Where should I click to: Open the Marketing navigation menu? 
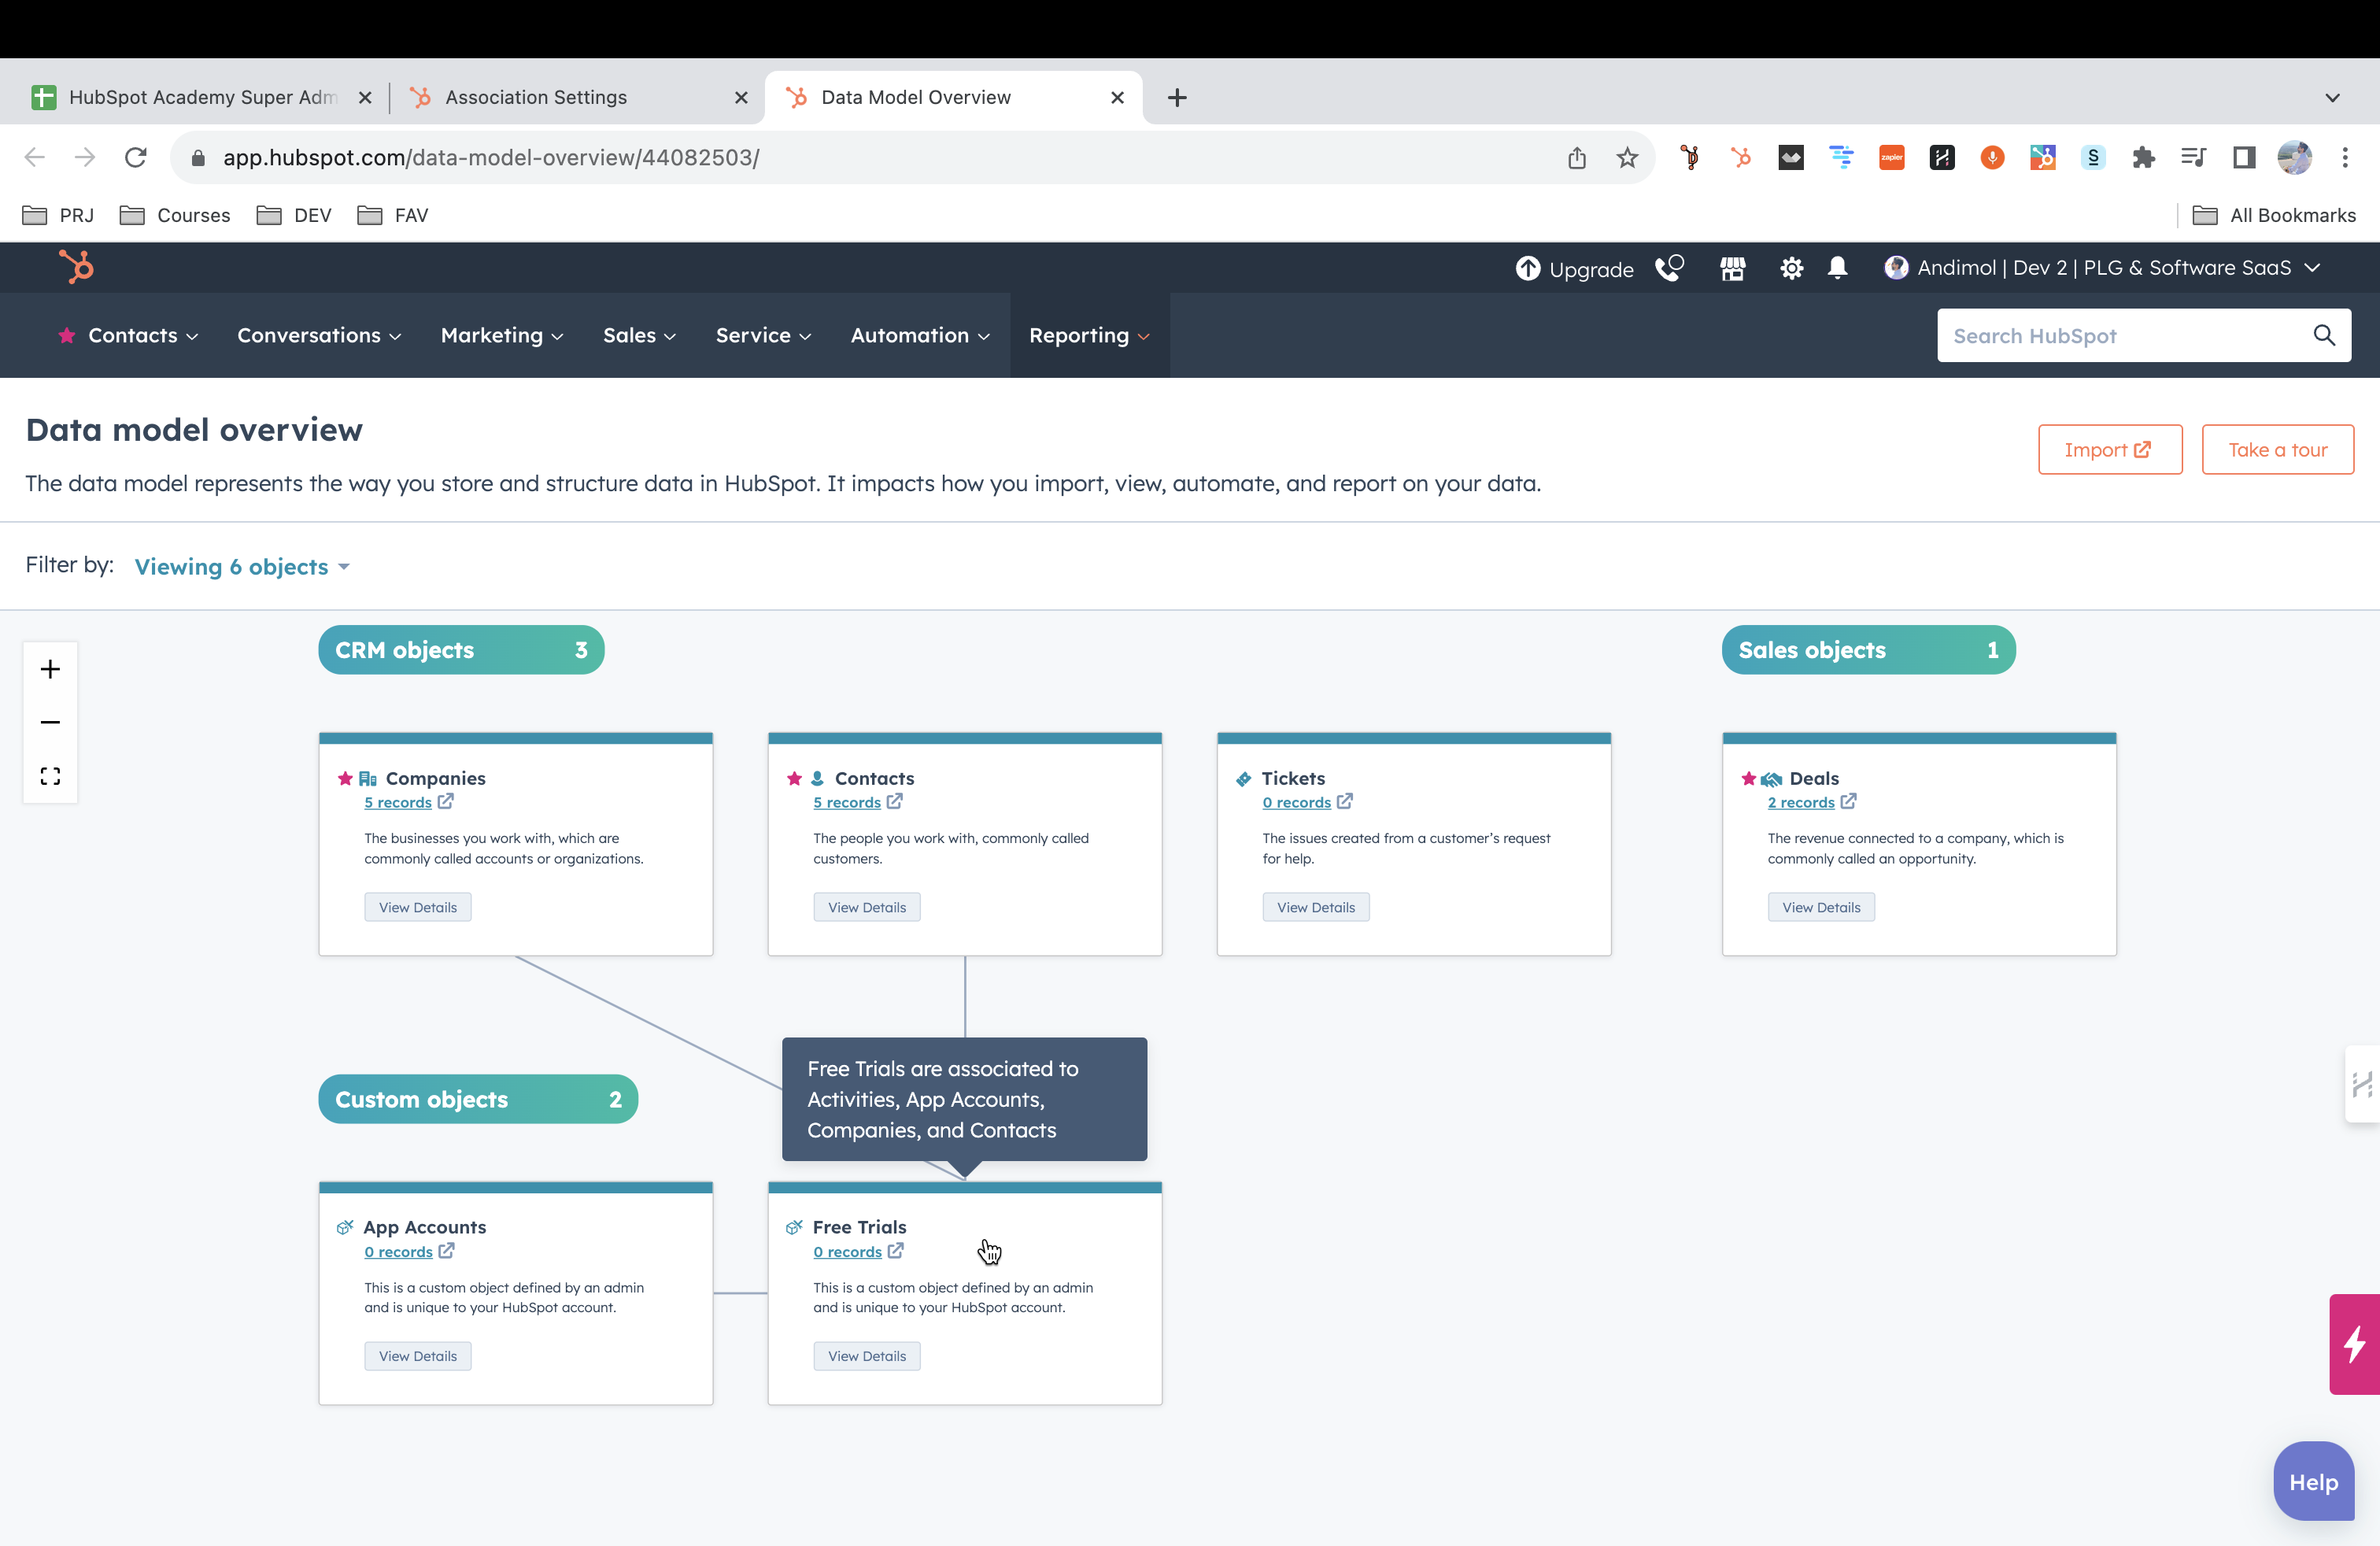coord(501,336)
